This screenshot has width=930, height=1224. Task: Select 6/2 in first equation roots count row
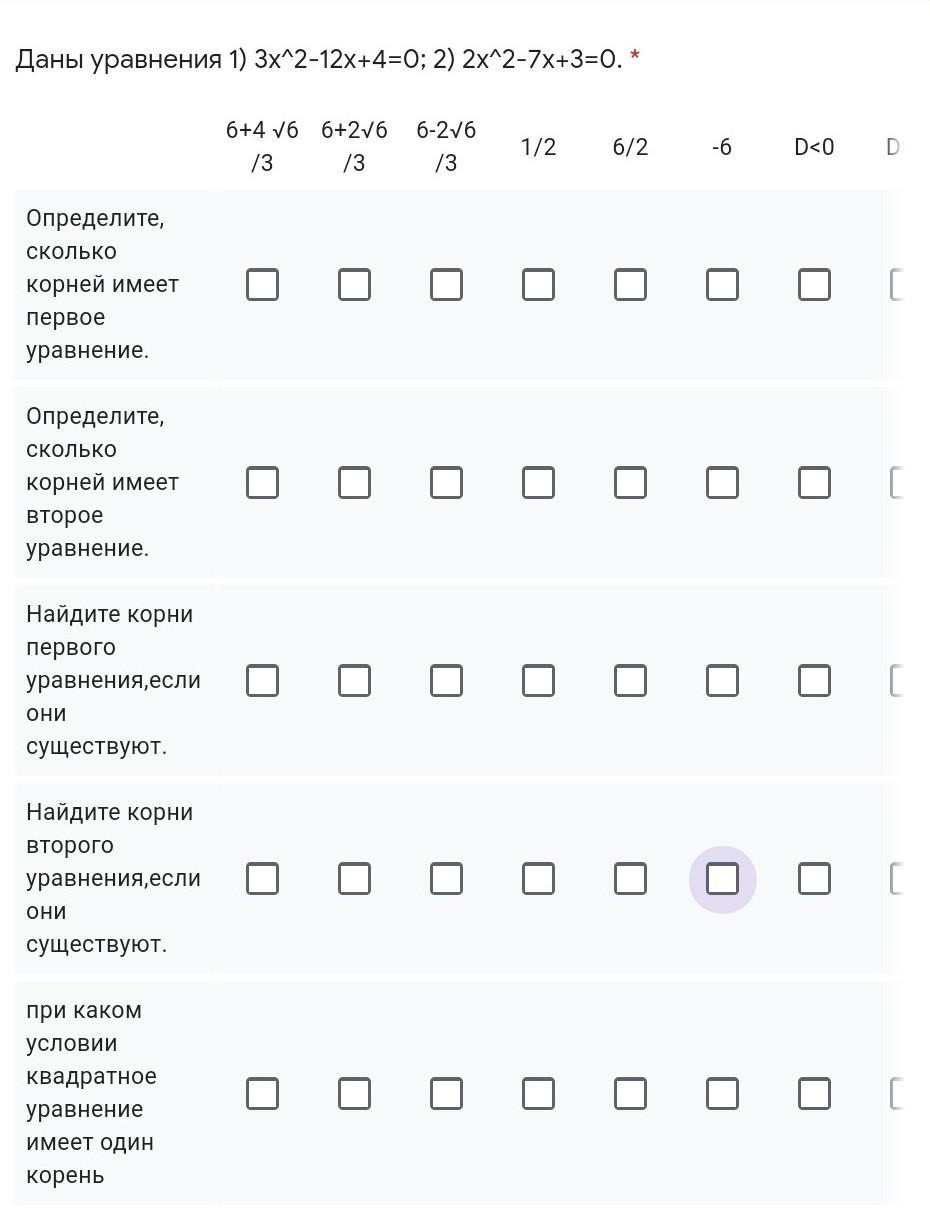click(x=630, y=285)
